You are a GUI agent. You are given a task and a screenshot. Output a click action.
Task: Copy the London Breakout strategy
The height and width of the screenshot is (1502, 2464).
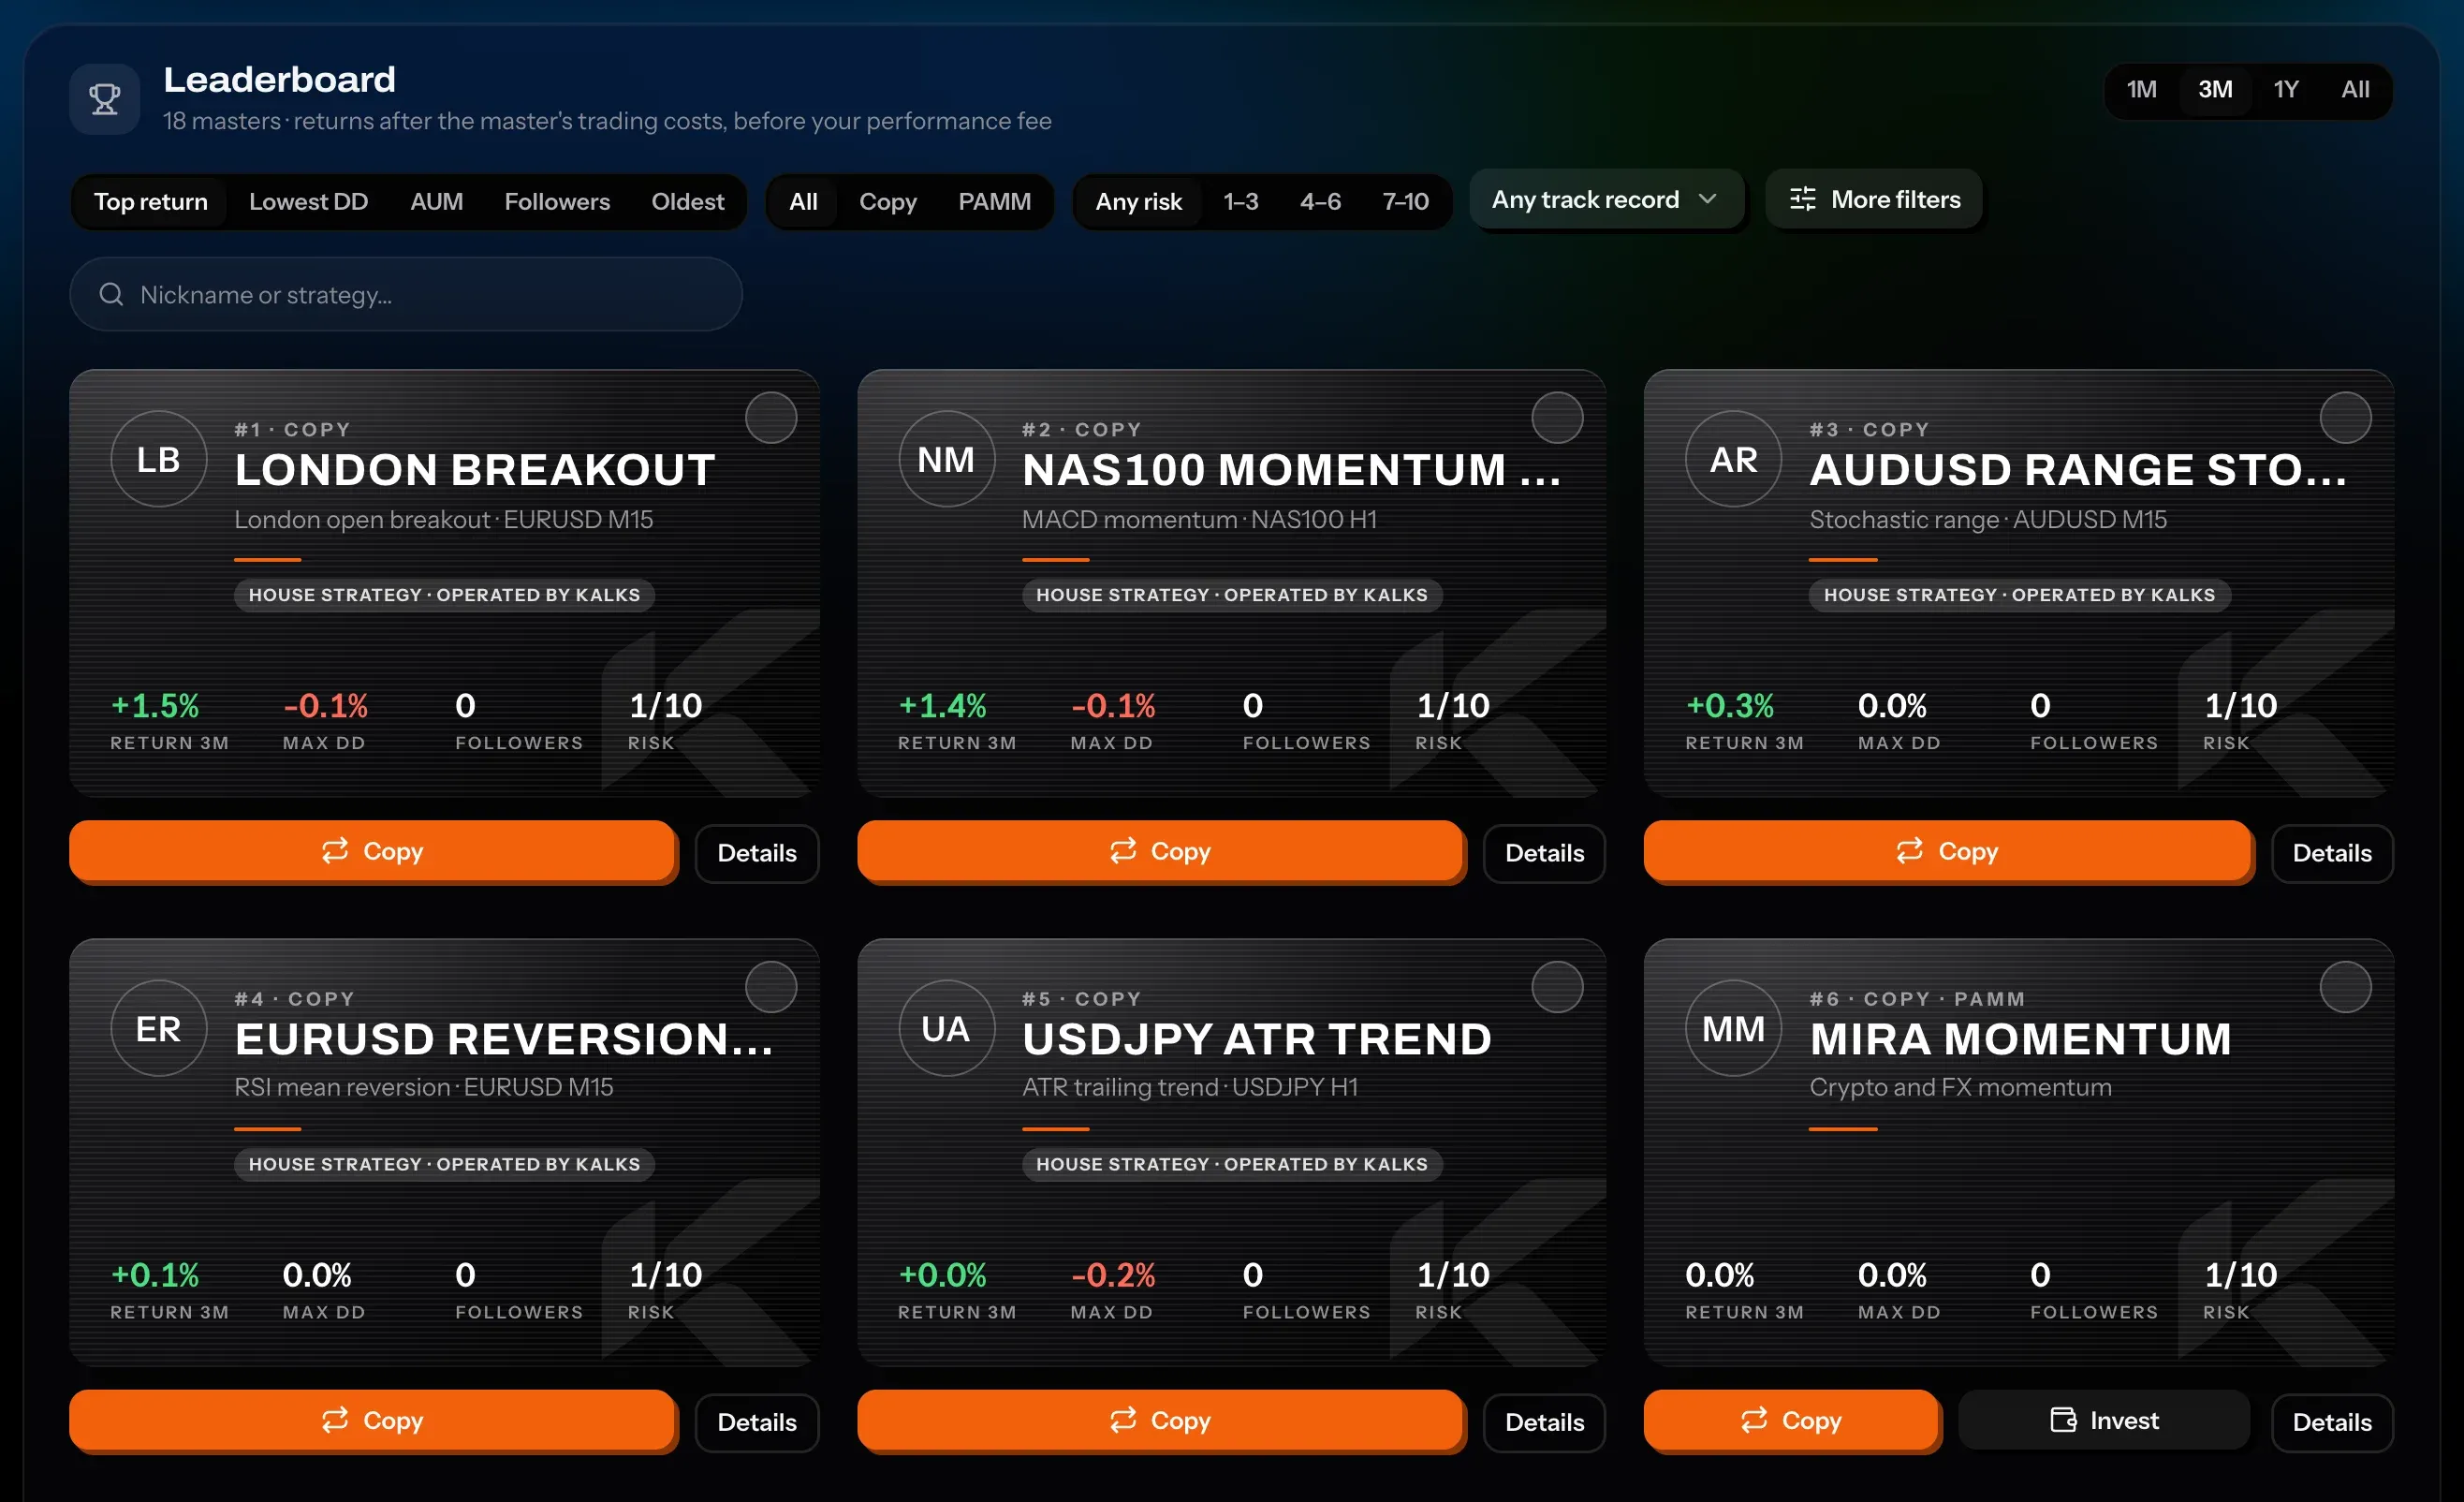[x=372, y=851]
